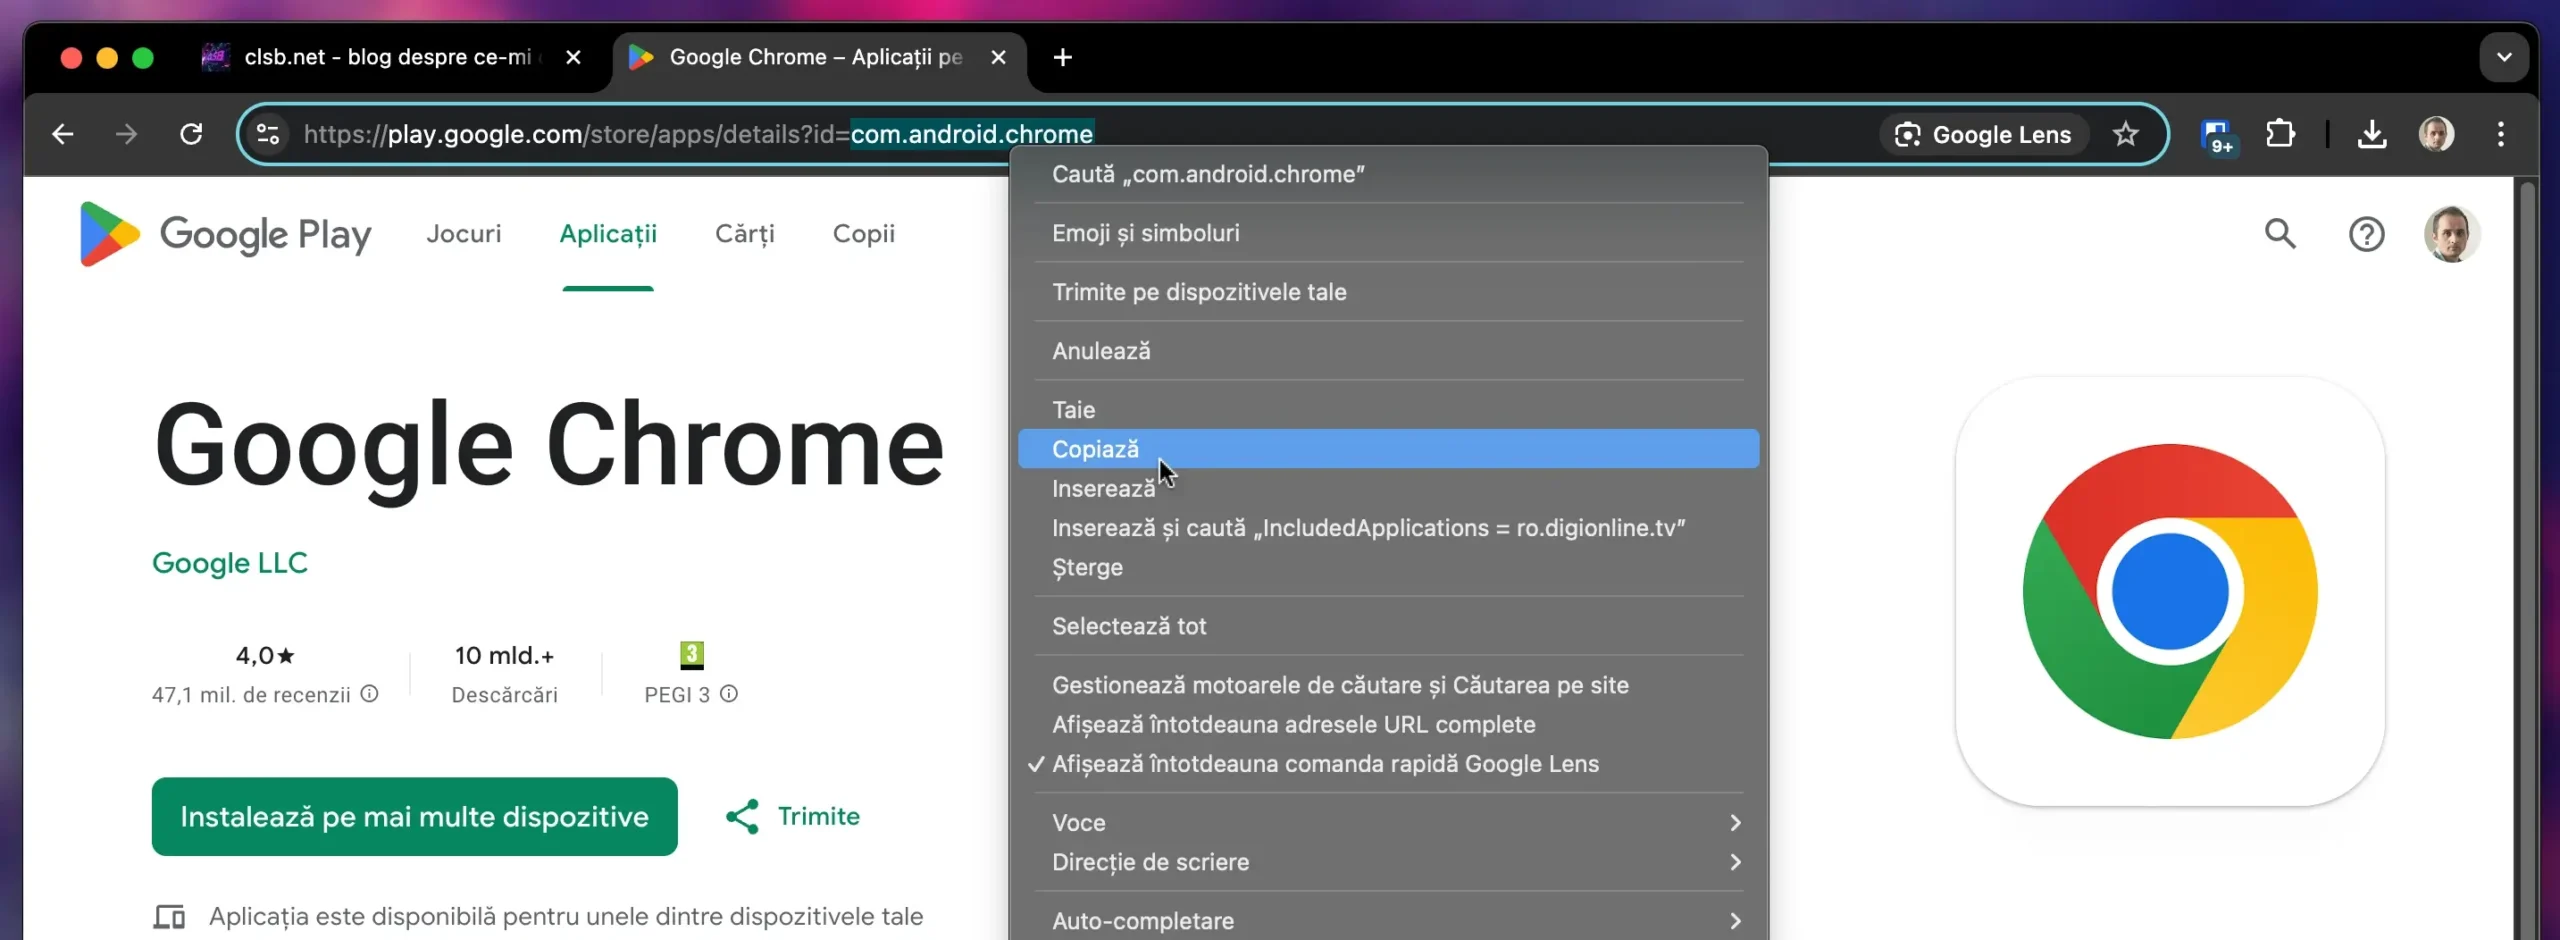Click the Trimite share button

point(792,816)
